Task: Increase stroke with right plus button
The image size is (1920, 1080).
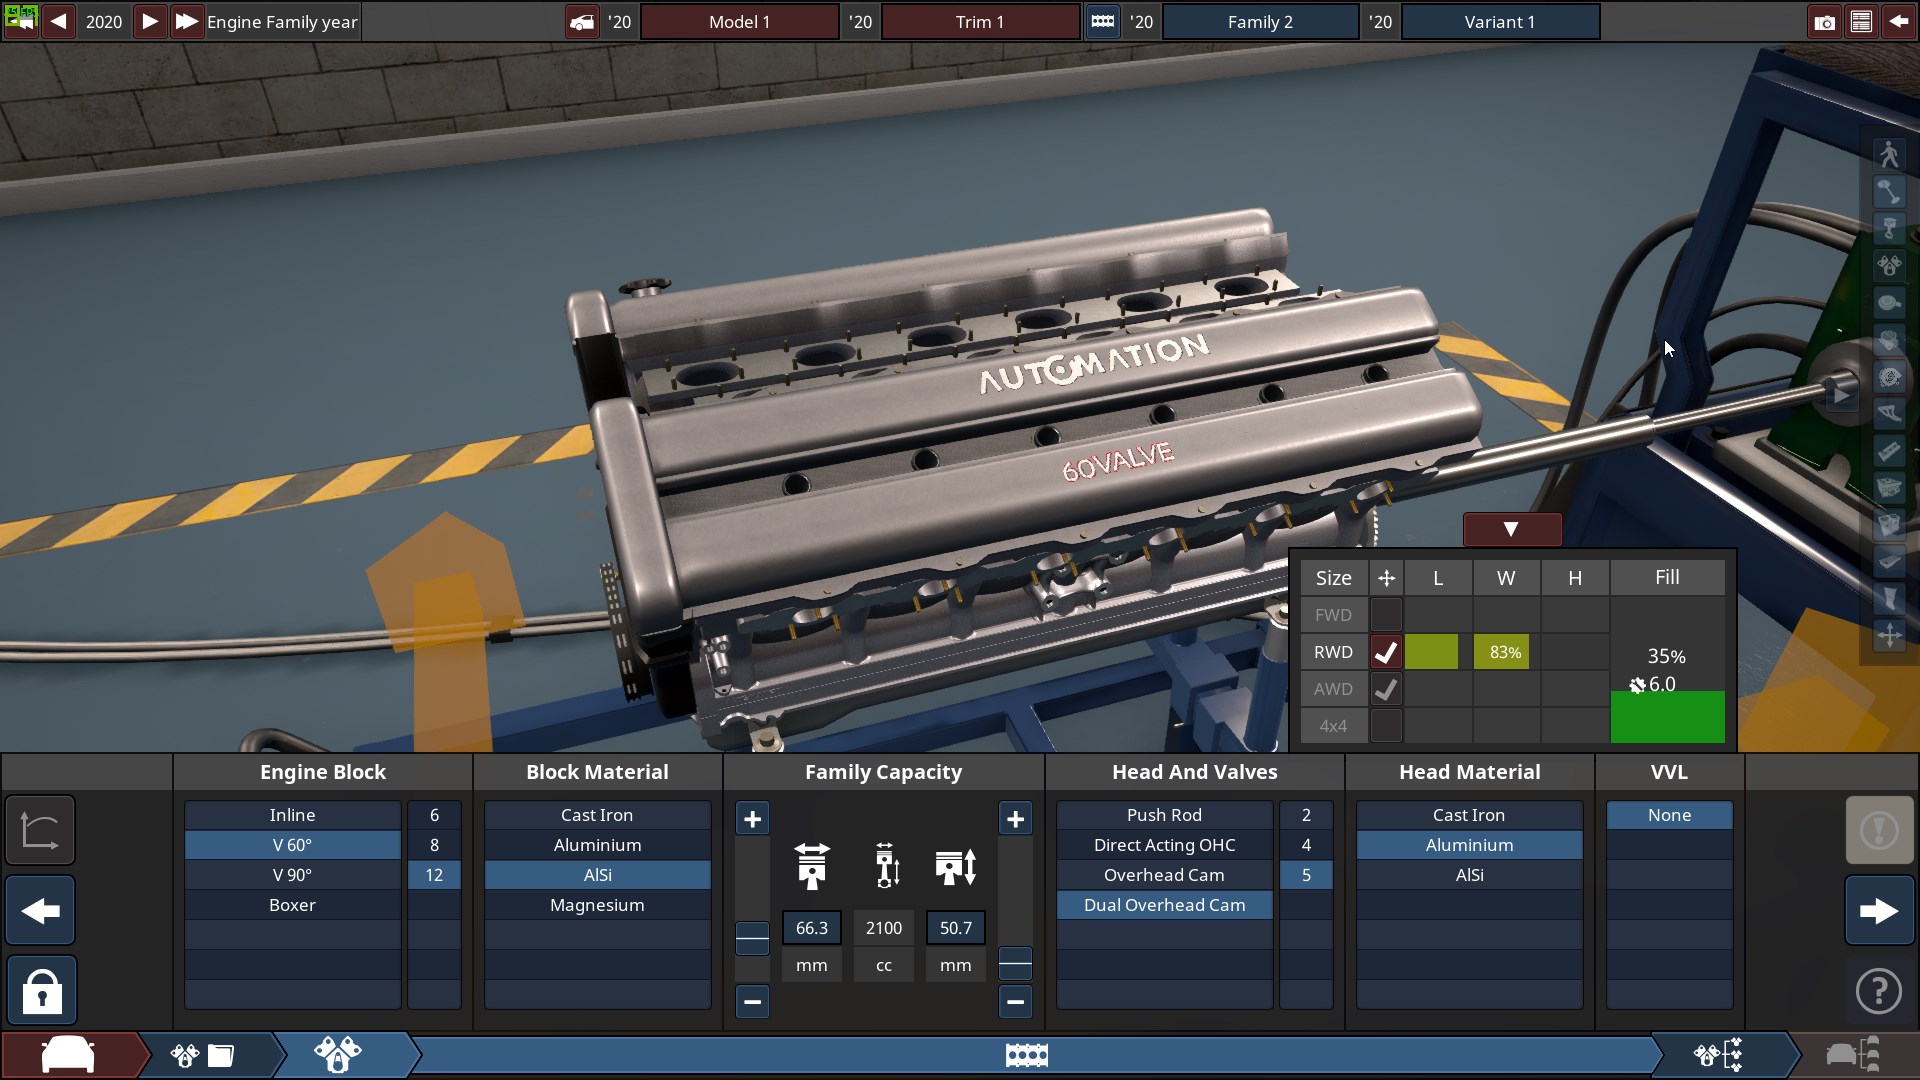Action: pyautogui.click(x=1015, y=819)
